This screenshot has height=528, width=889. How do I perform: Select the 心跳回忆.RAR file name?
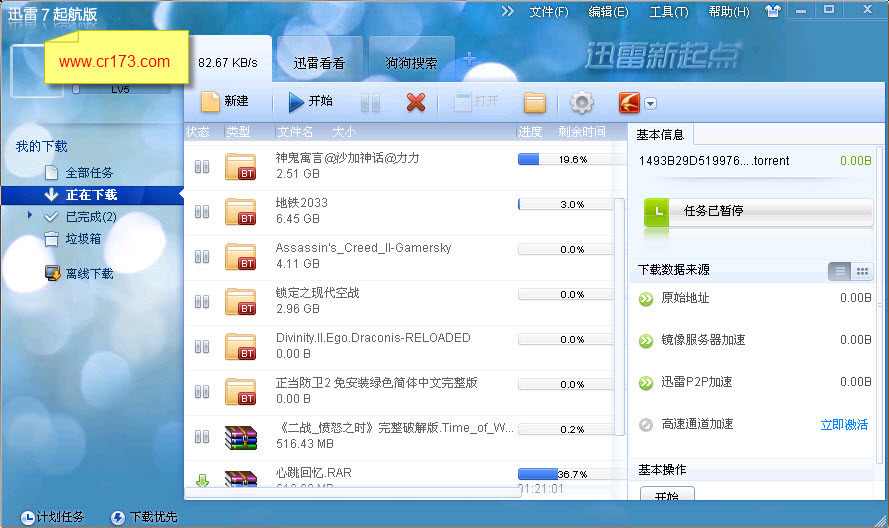314,473
